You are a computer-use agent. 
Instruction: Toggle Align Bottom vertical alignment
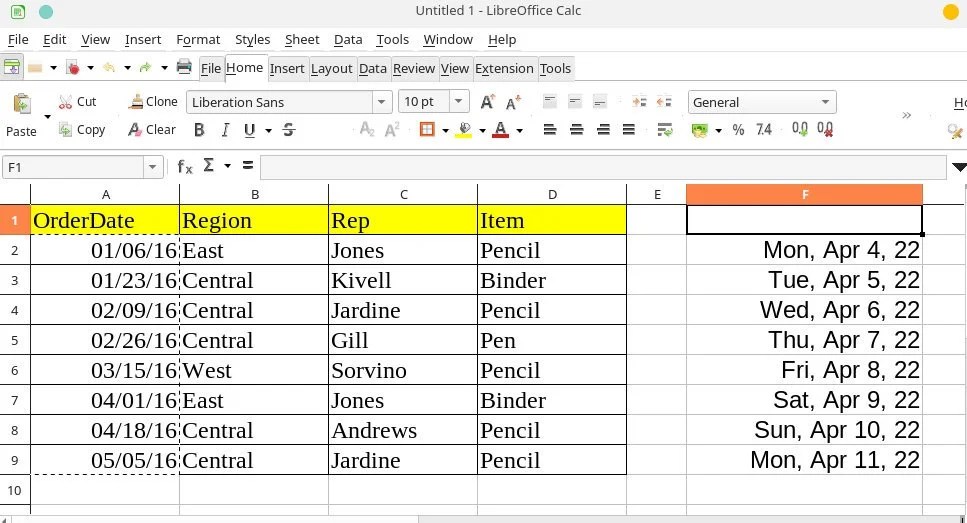(599, 101)
